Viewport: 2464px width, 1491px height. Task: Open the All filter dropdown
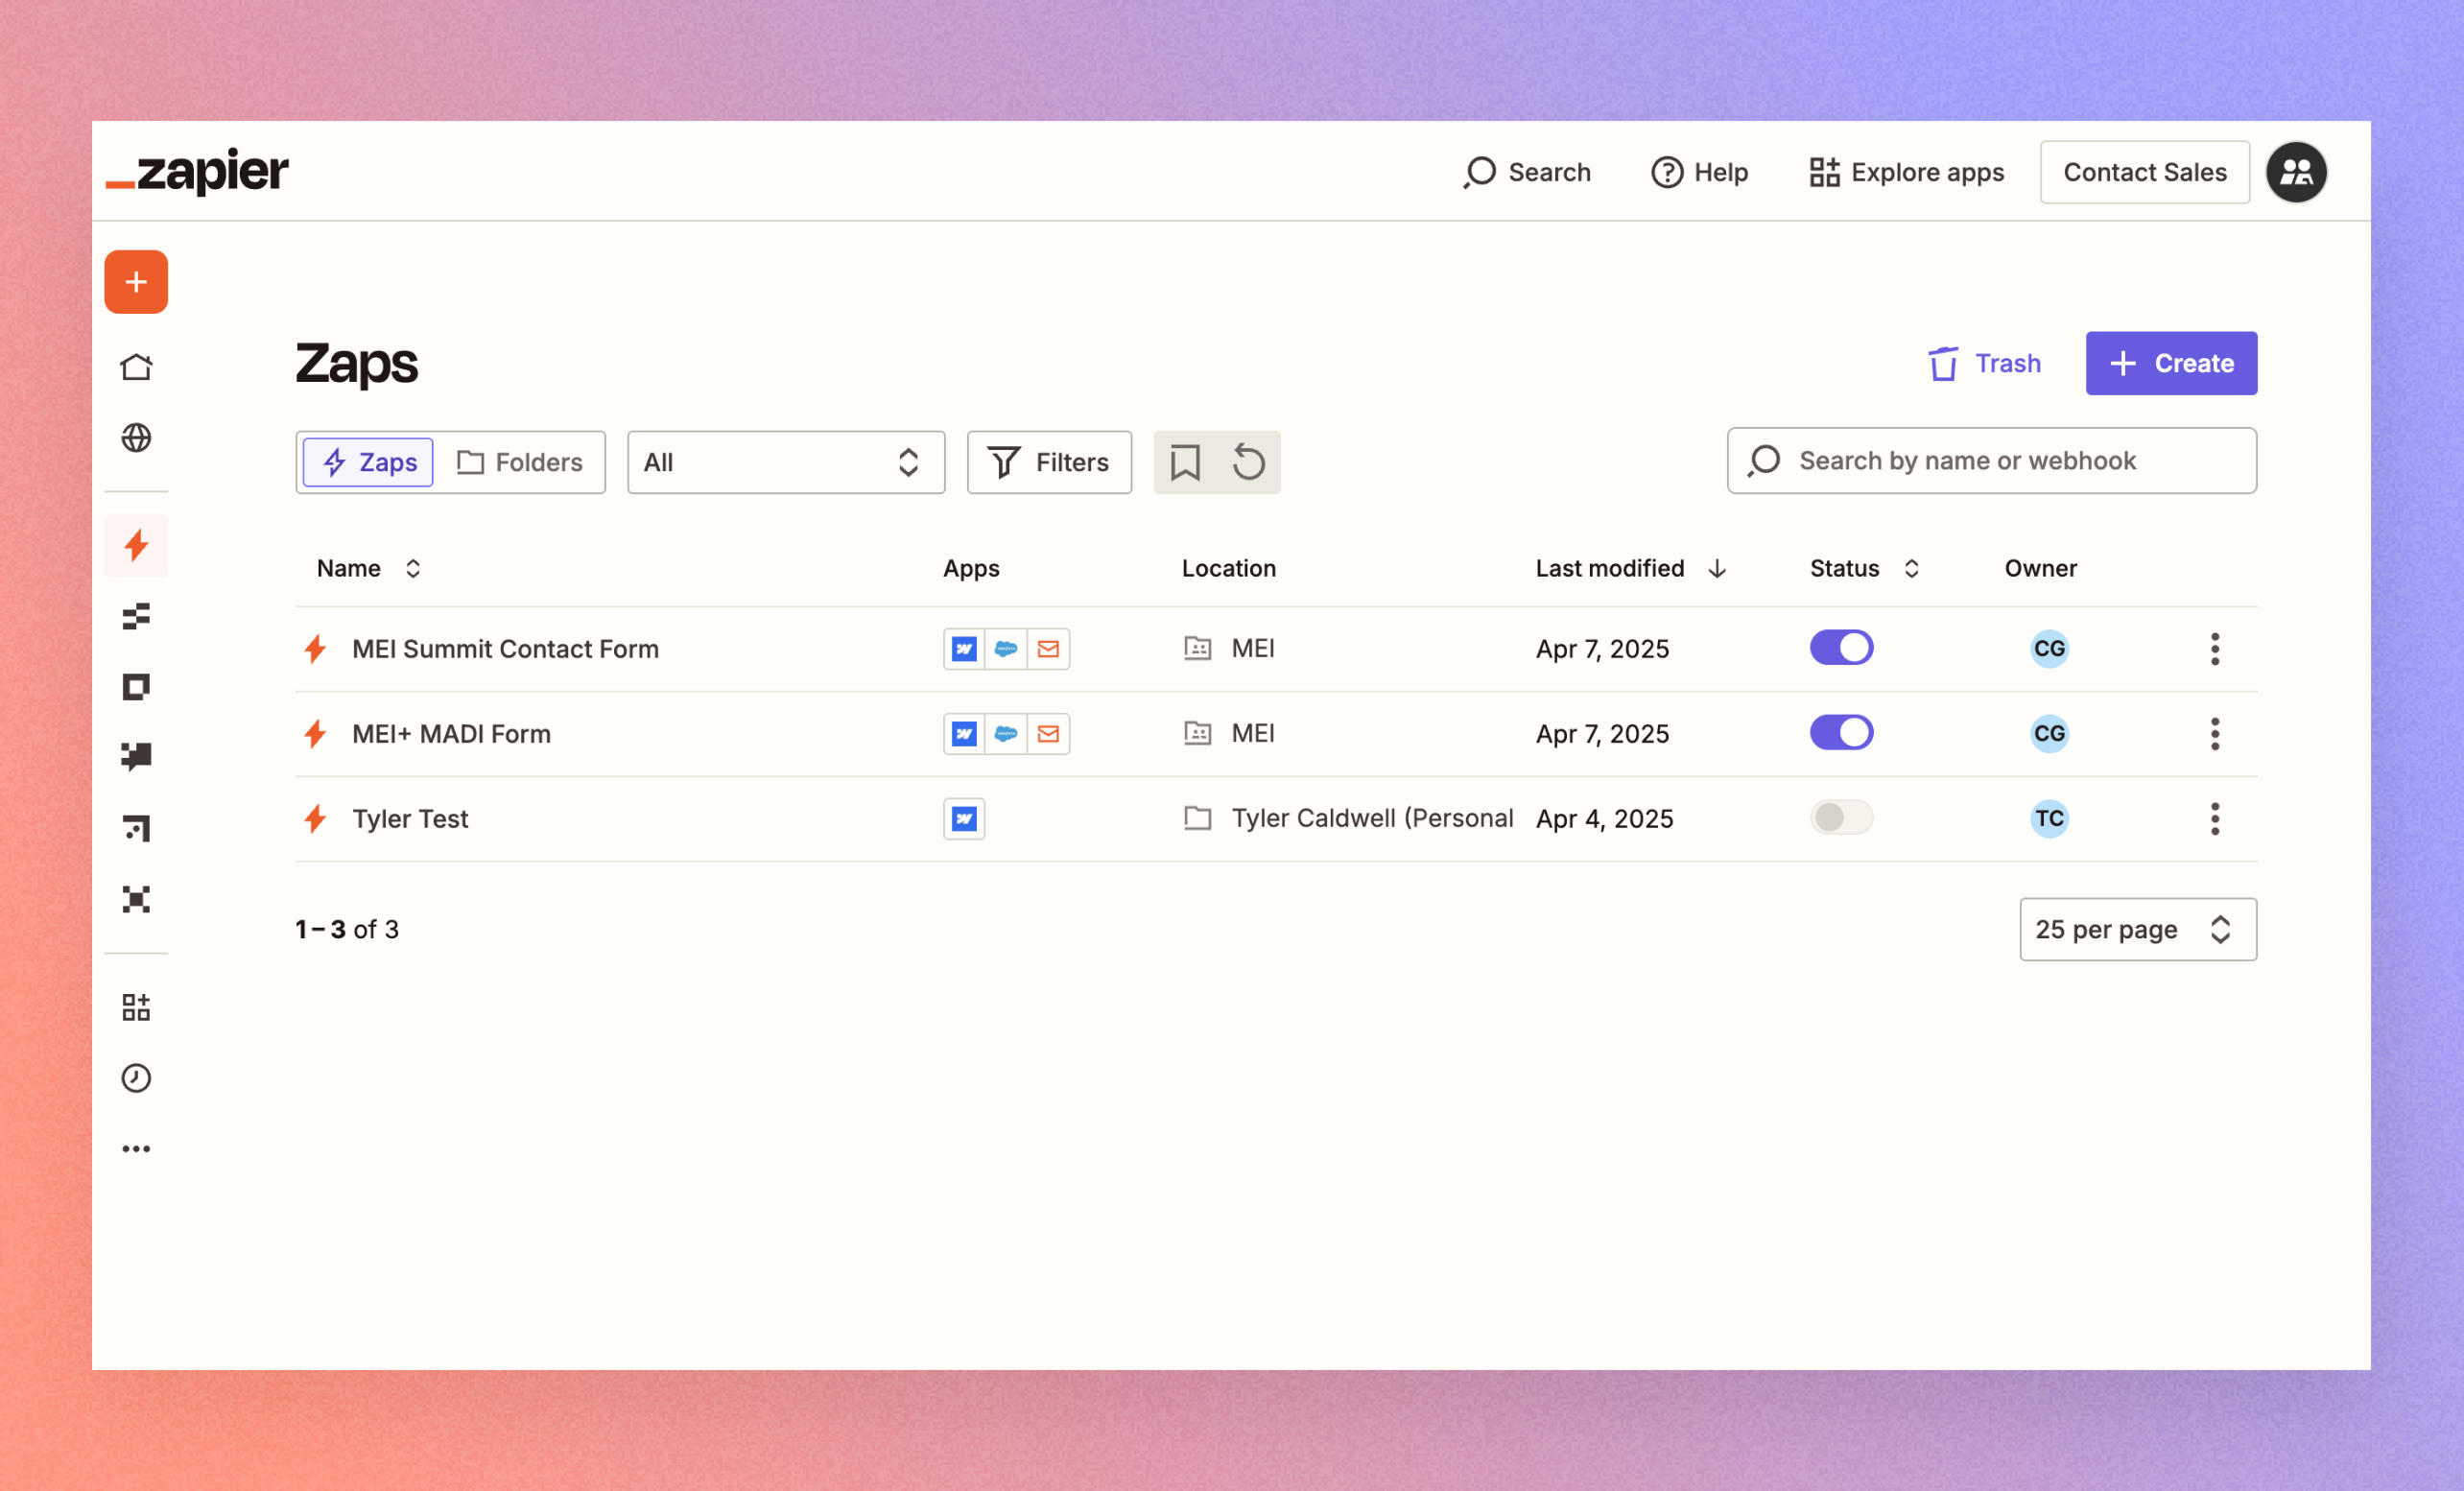tap(786, 462)
